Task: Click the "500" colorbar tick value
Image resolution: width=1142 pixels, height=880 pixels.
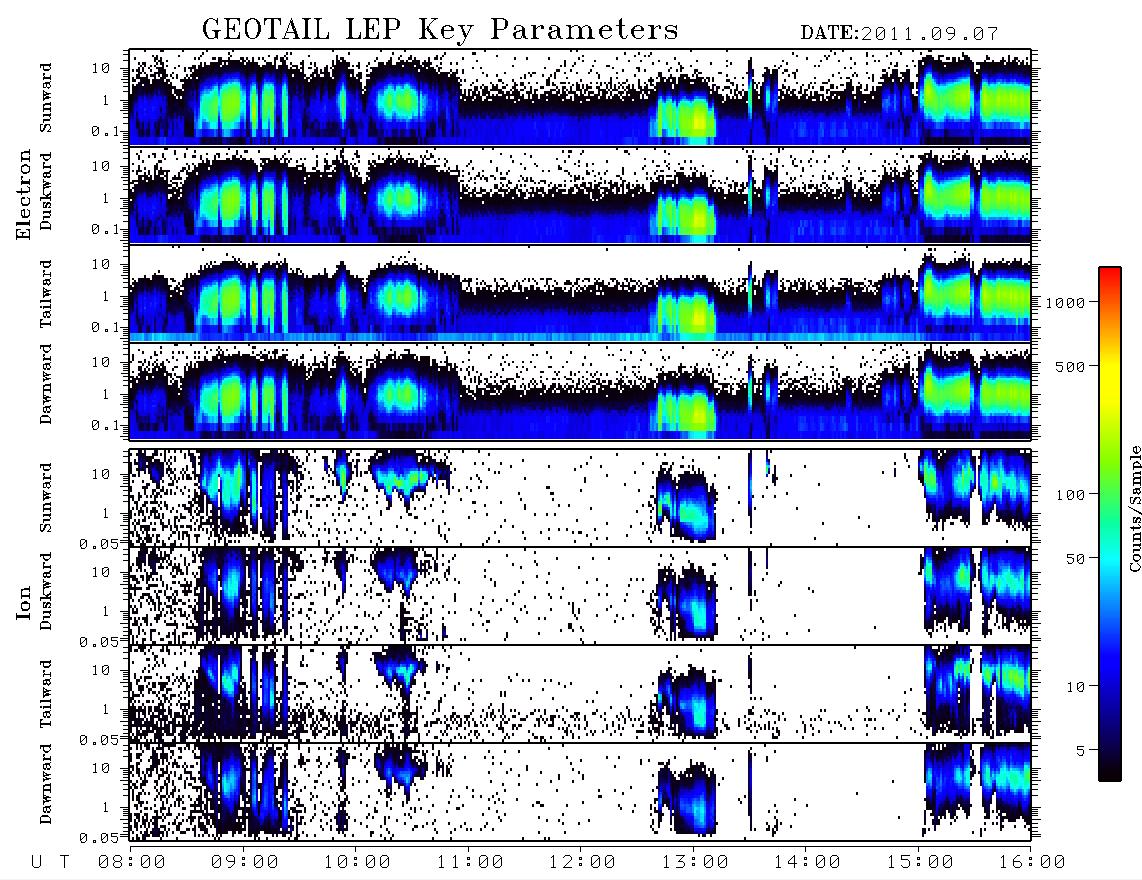Action: point(1071,366)
